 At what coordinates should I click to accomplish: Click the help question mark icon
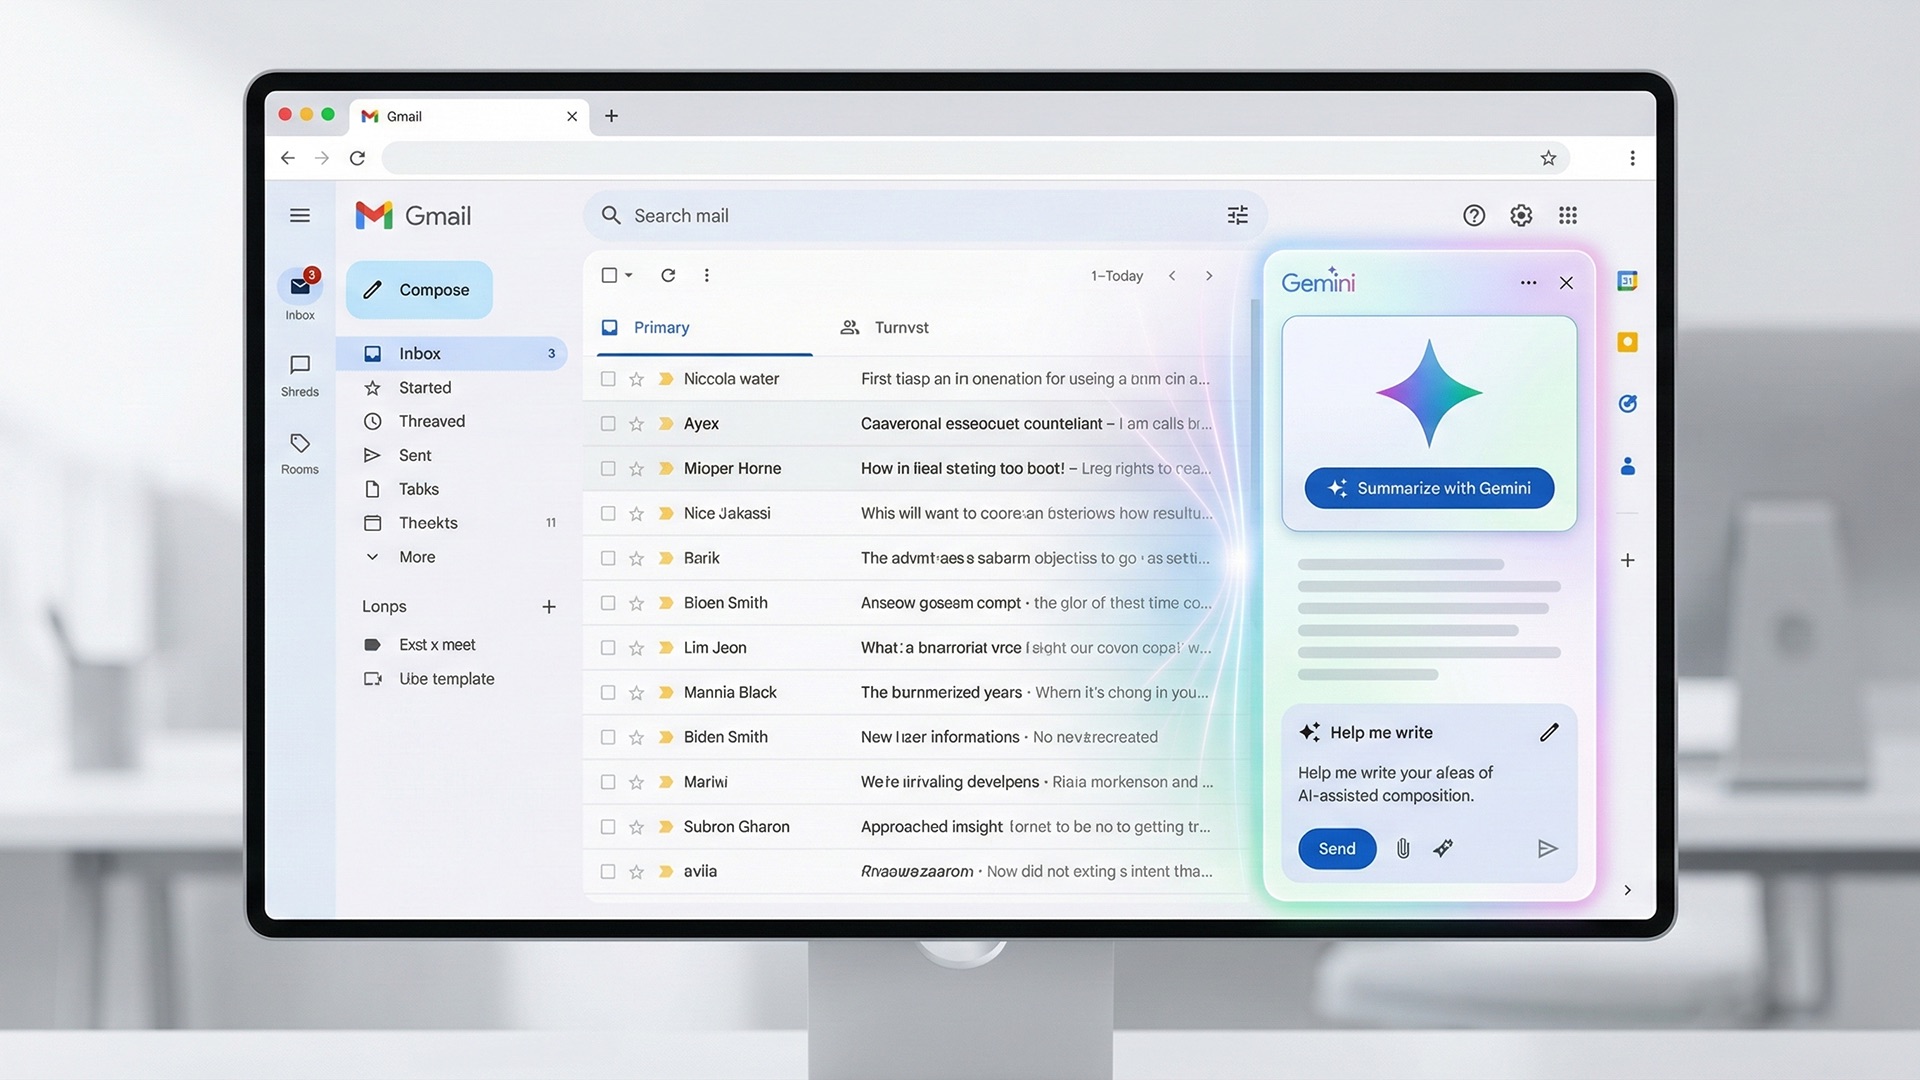point(1473,215)
